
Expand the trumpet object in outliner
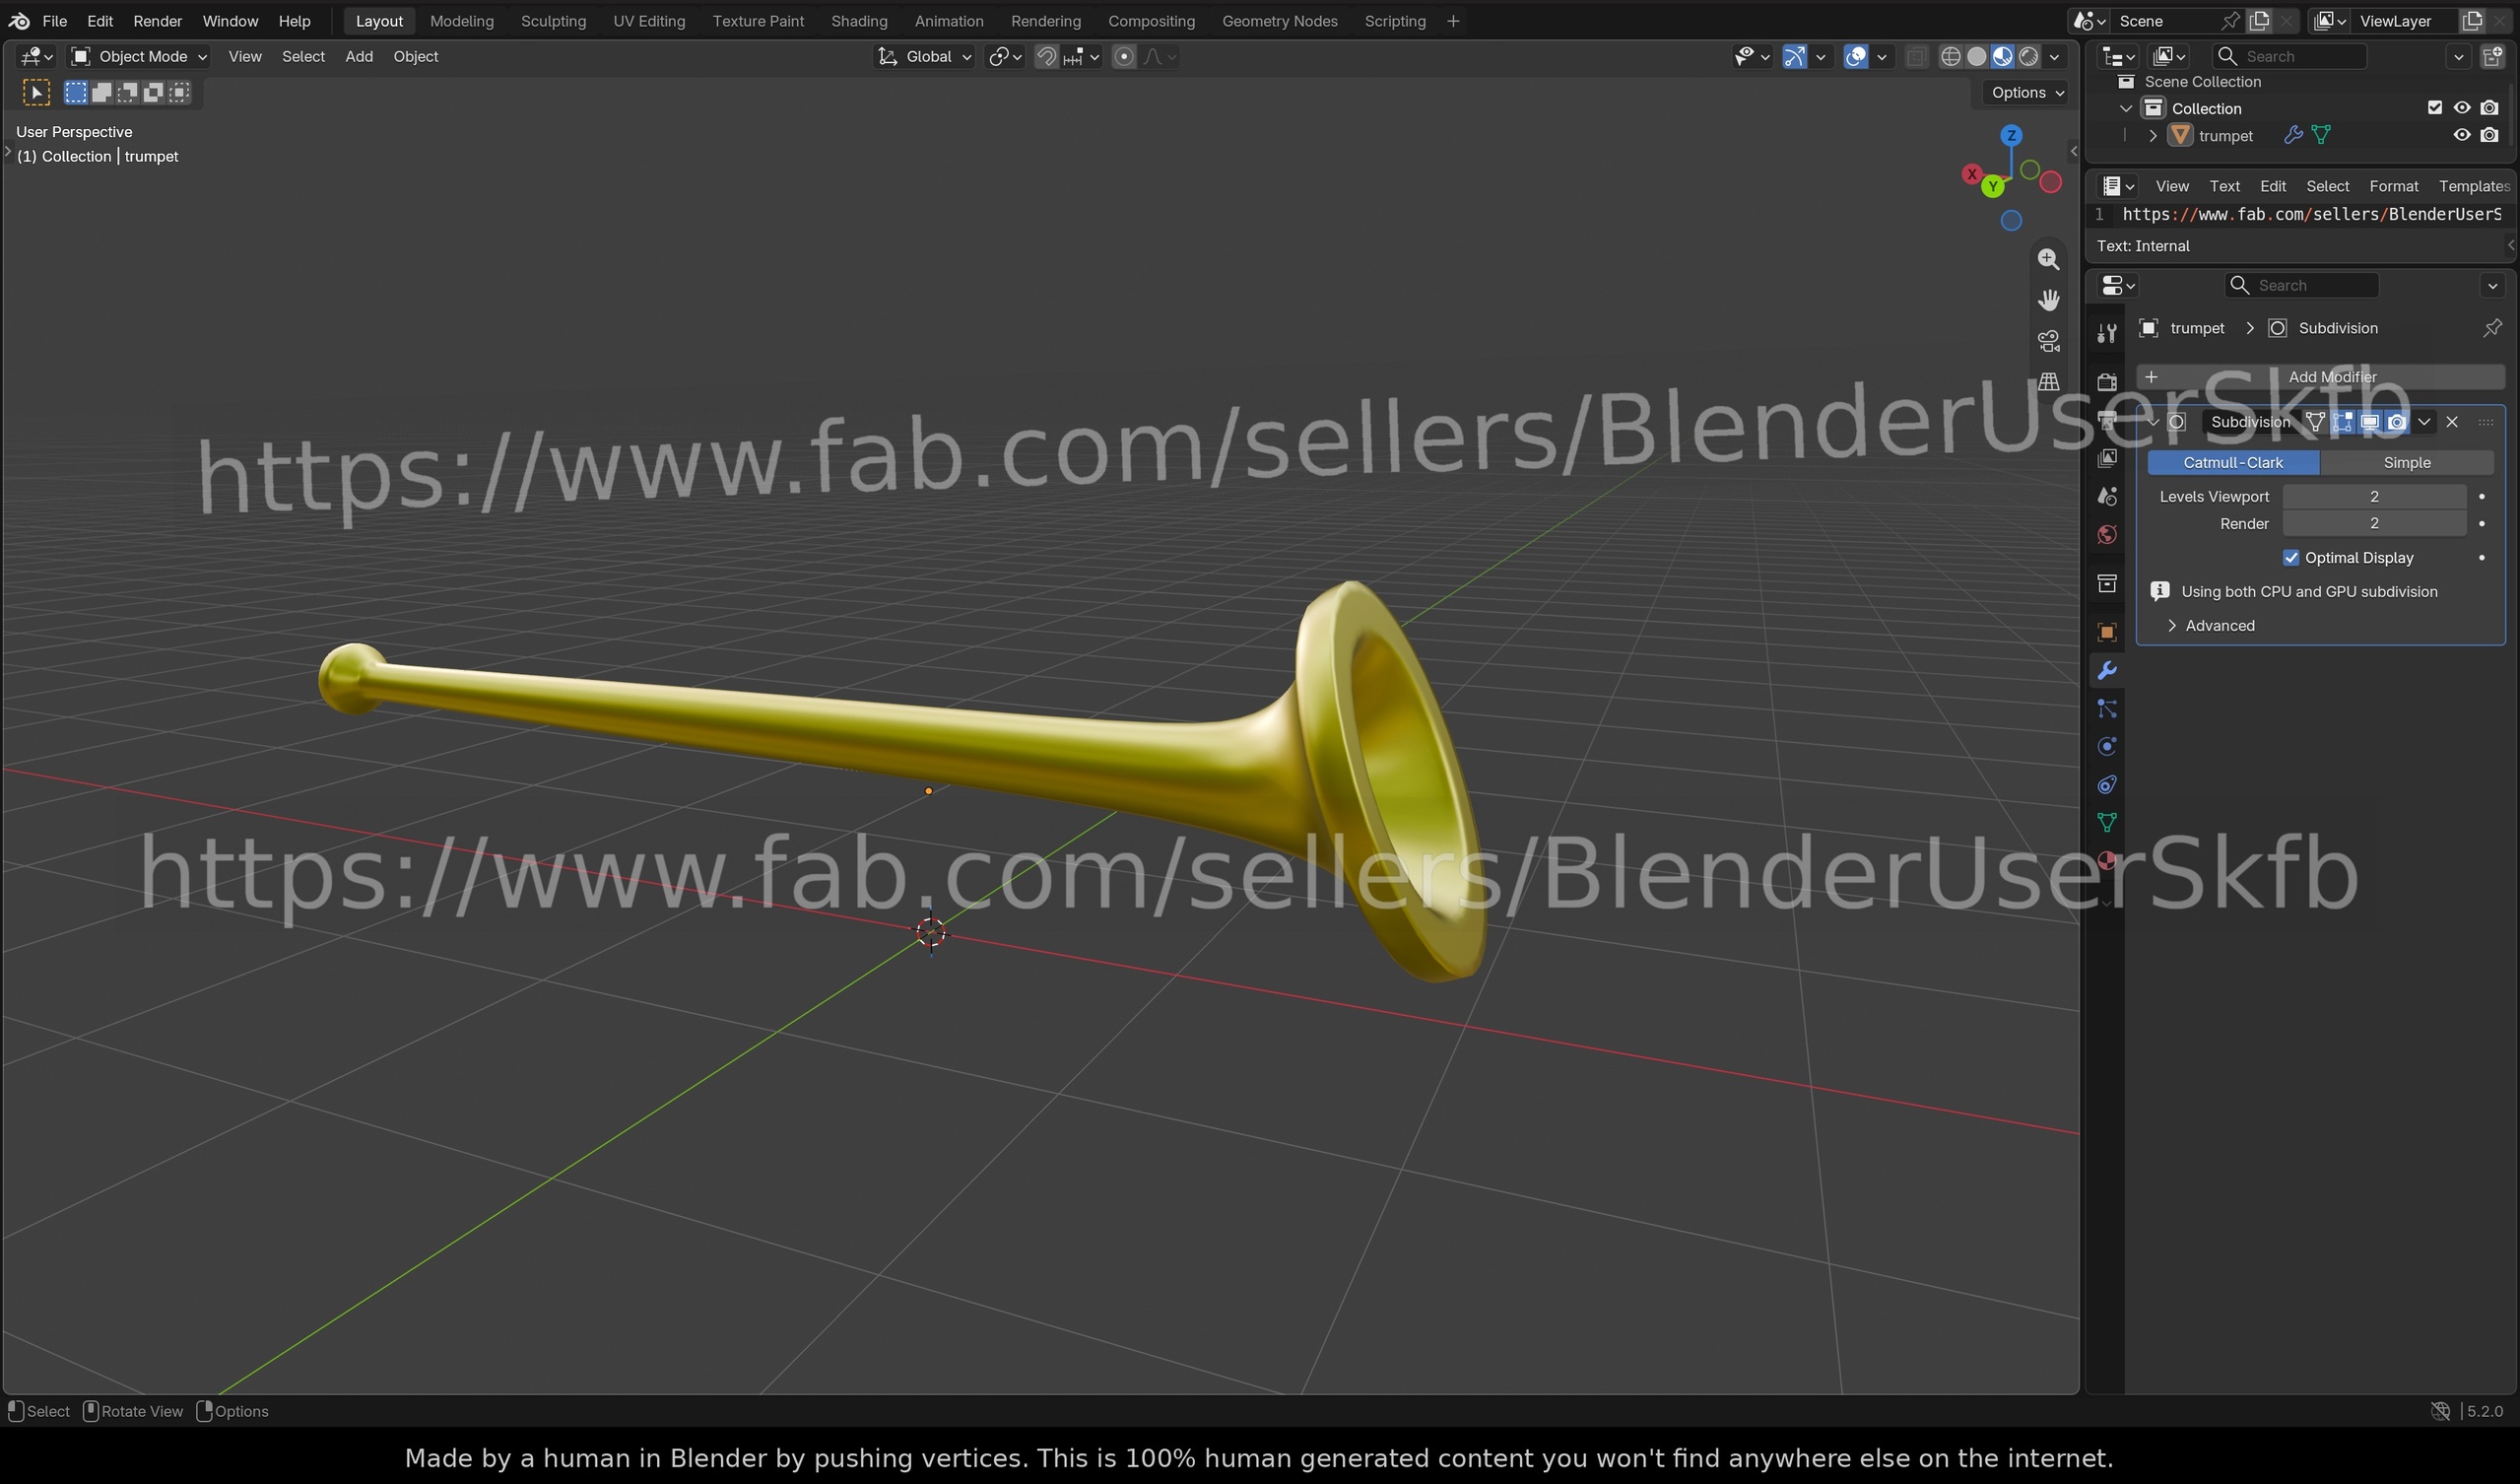pos(2153,135)
